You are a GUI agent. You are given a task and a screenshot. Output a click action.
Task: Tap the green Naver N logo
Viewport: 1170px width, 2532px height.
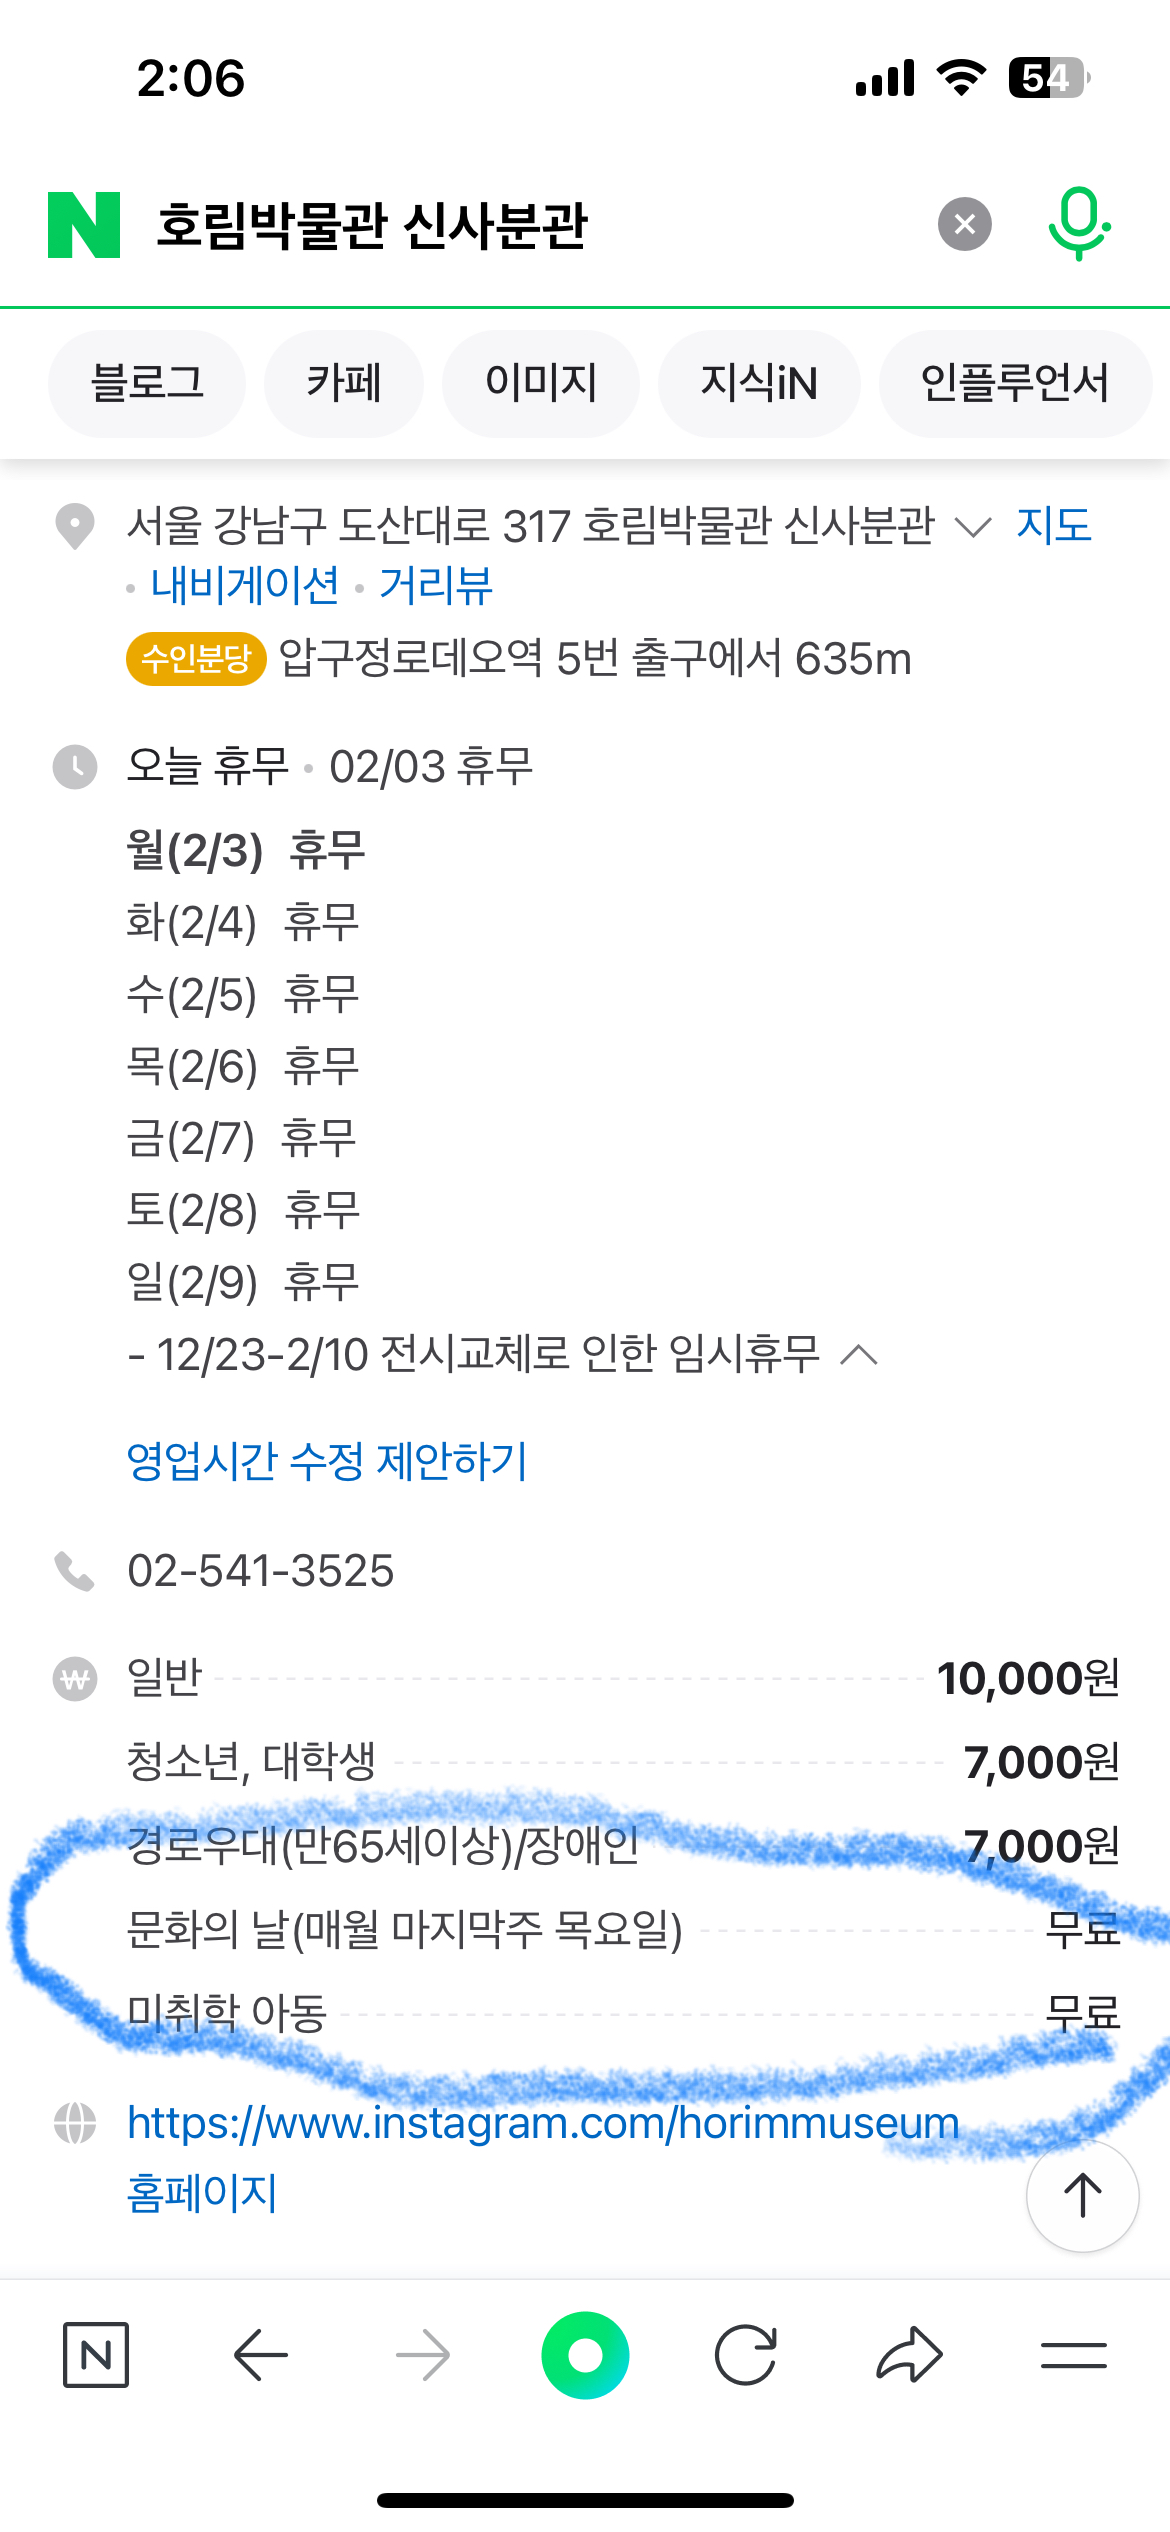point(84,225)
